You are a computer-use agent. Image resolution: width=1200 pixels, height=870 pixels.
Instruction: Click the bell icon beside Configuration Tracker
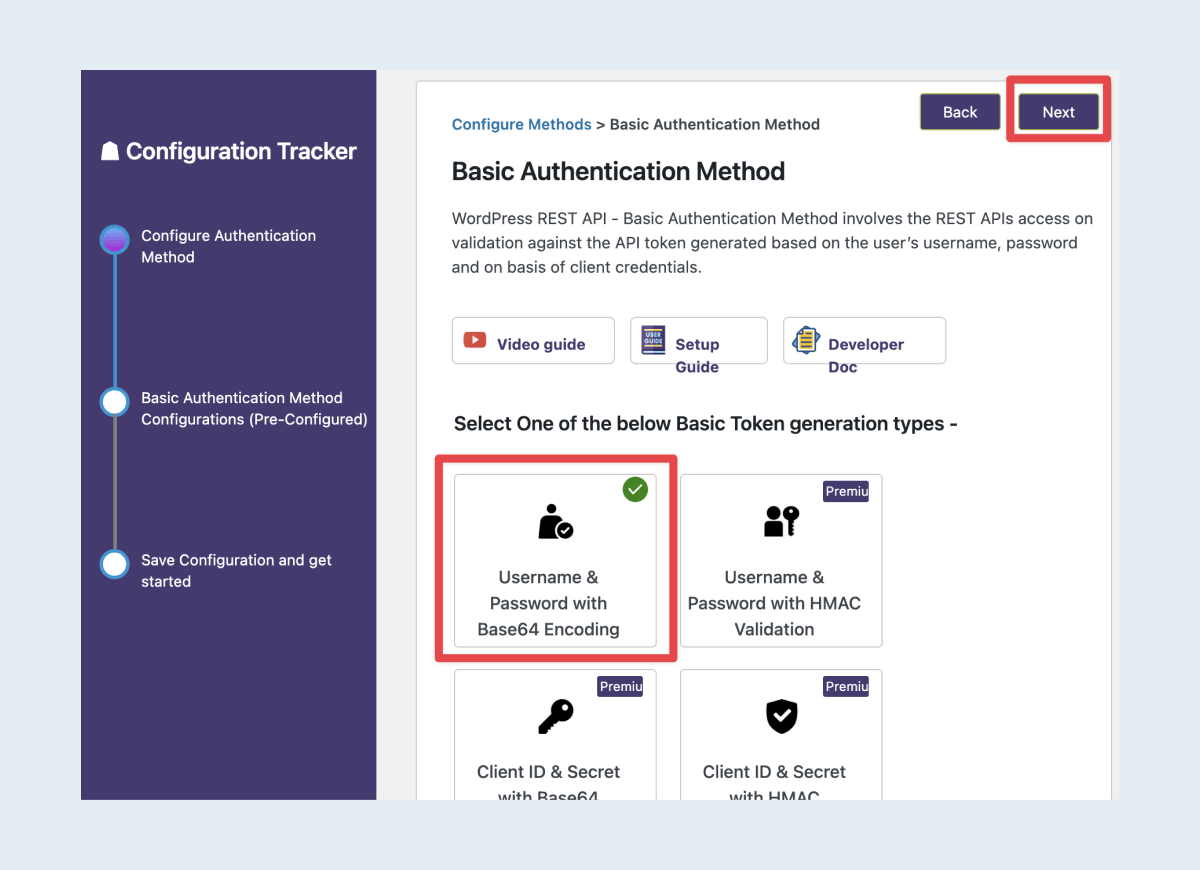[110, 152]
